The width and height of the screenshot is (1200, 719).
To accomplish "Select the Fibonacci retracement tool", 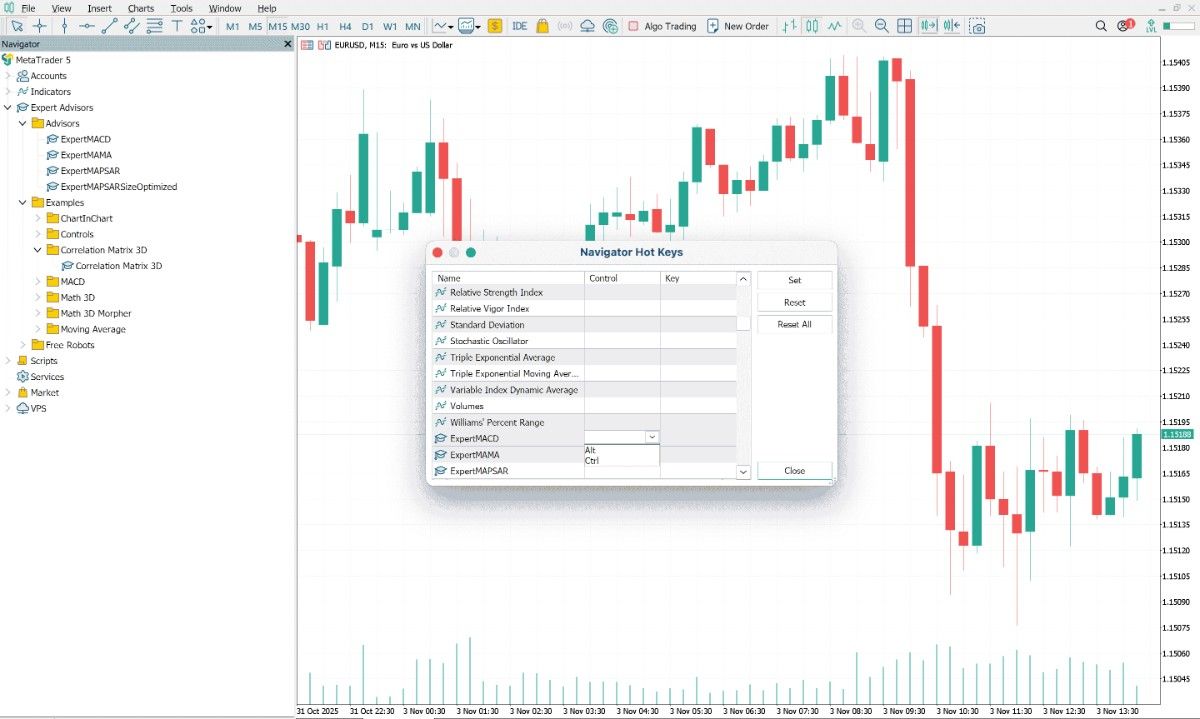I will tap(155, 26).
